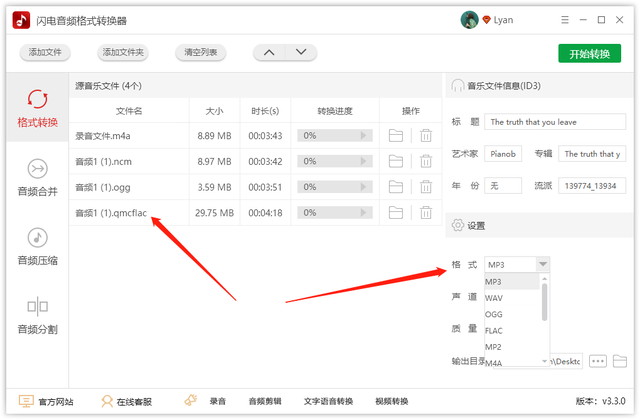This screenshot has width=640, height=420.
Task: Browse the output directory with the ... button
Action: [x=598, y=361]
